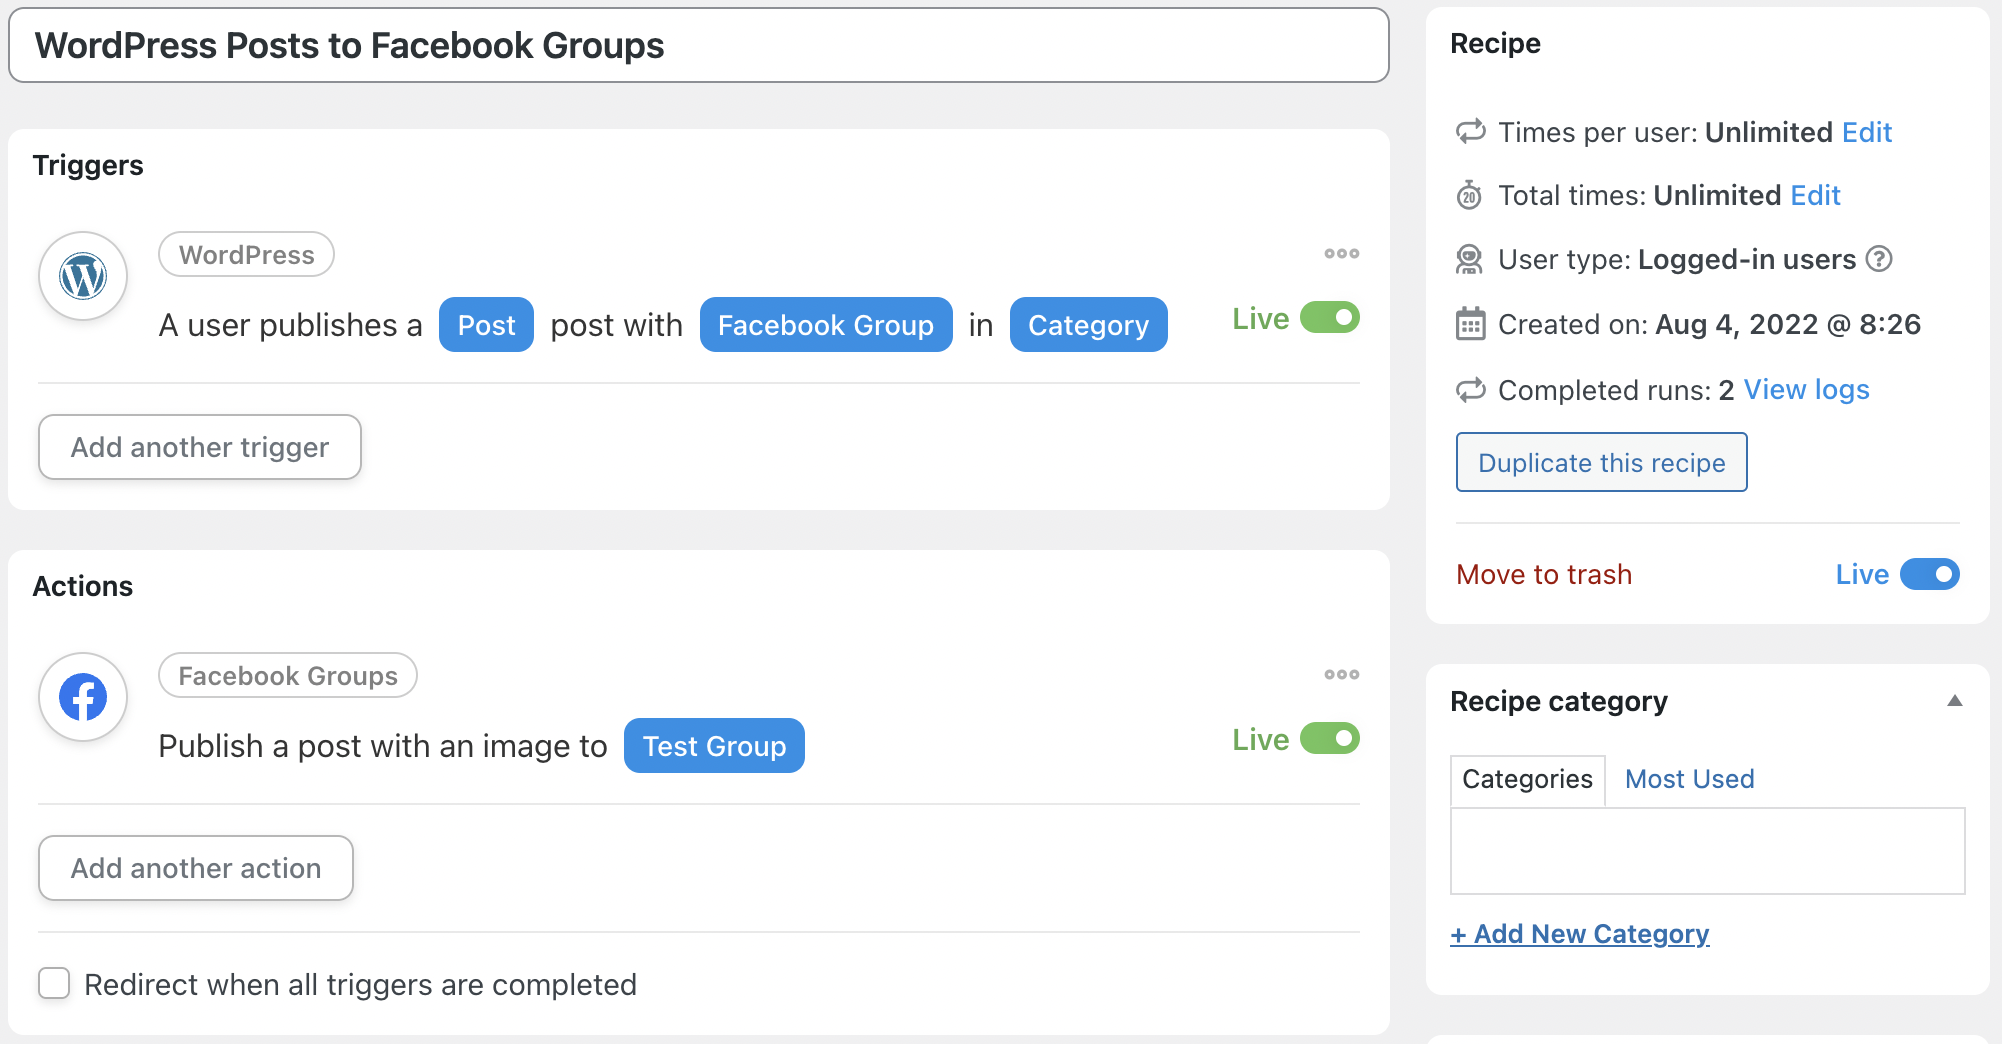Image resolution: width=2002 pixels, height=1044 pixels.
Task: Collapse the Recipe category panel
Action: coord(1954,701)
